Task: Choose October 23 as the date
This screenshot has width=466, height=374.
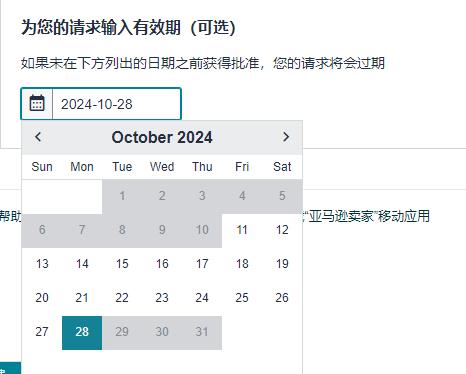Action: click(162, 298)
